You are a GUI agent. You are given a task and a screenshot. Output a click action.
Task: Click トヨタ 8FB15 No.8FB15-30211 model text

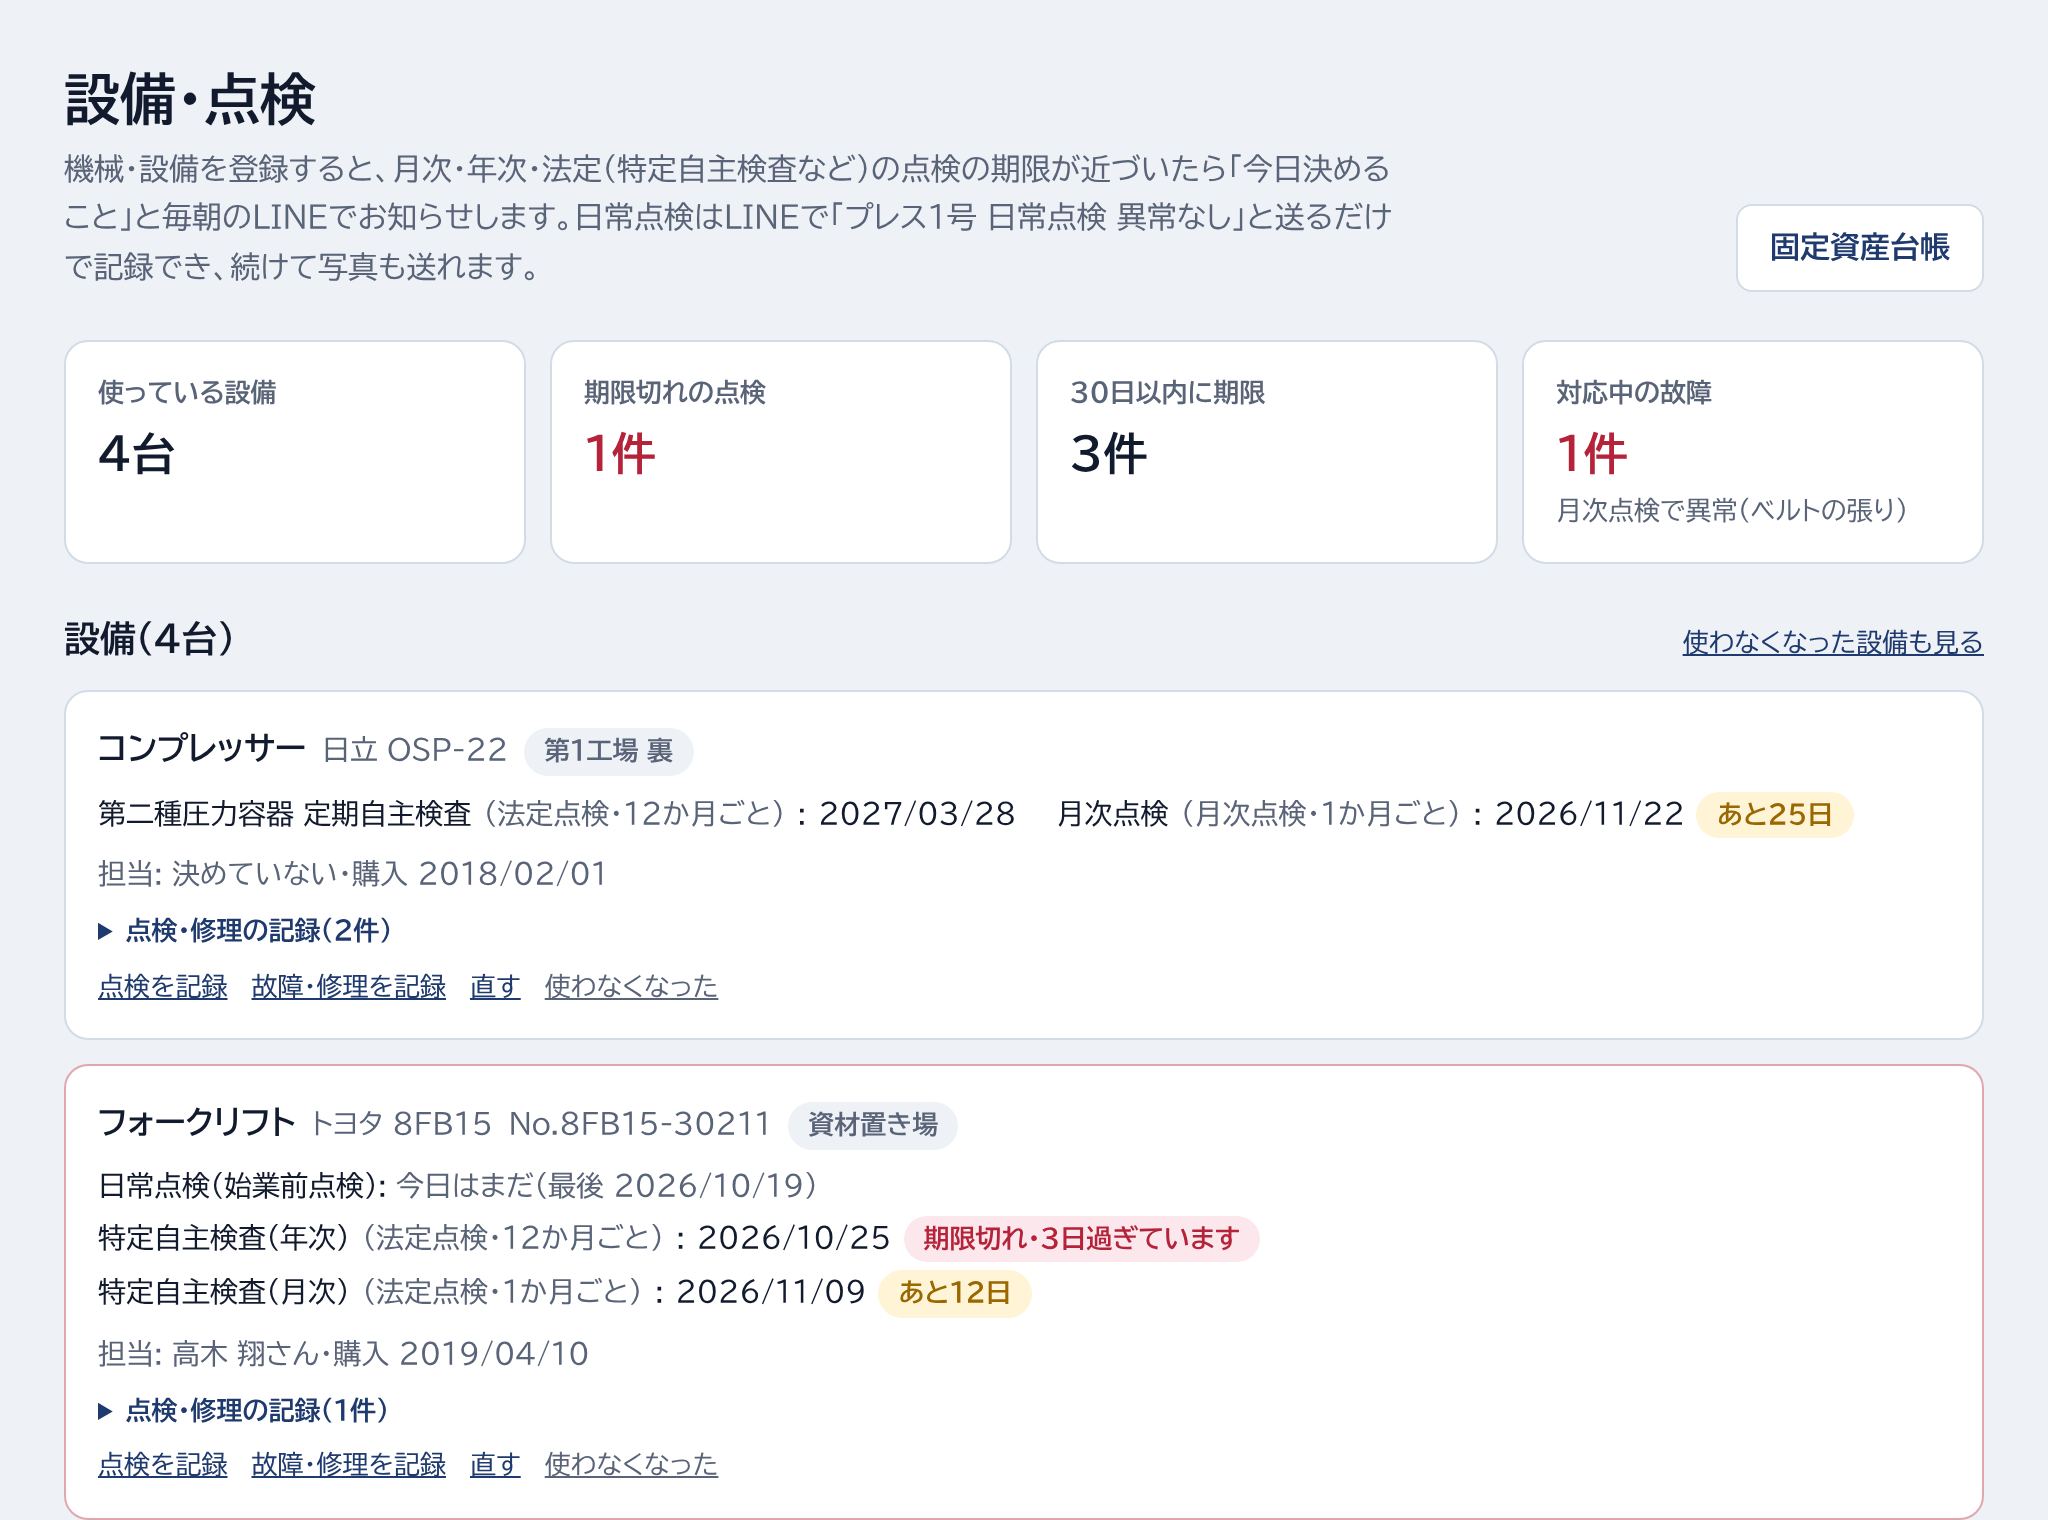[540, 1124]
